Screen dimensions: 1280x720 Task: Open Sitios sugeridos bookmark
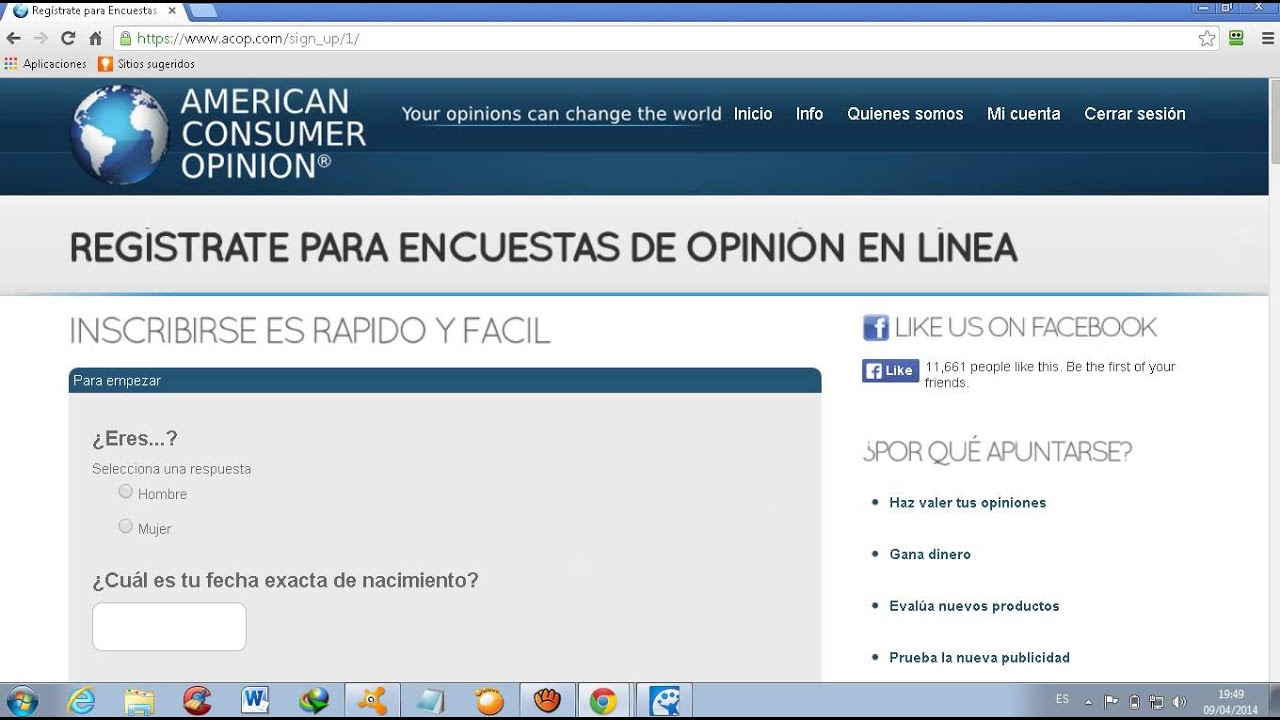146,64
